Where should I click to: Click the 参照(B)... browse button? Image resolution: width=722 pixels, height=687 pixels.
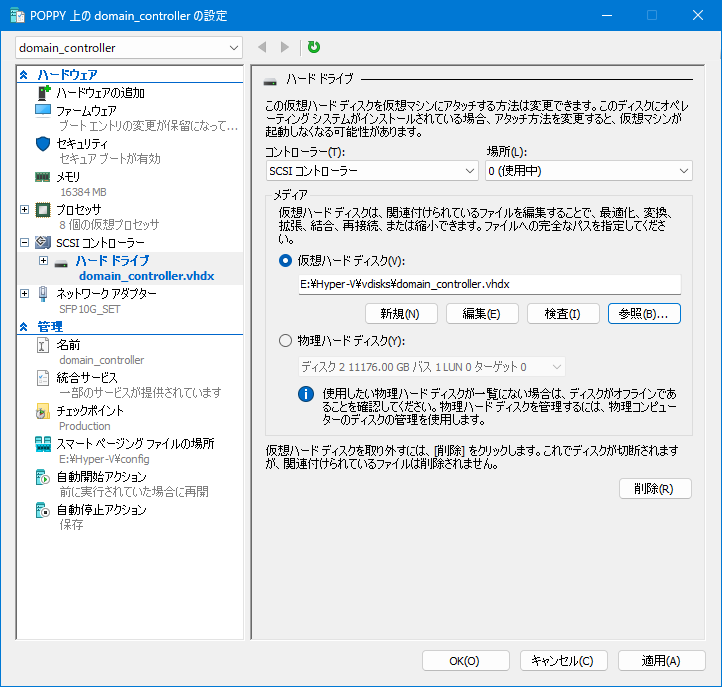coord(644,314)
